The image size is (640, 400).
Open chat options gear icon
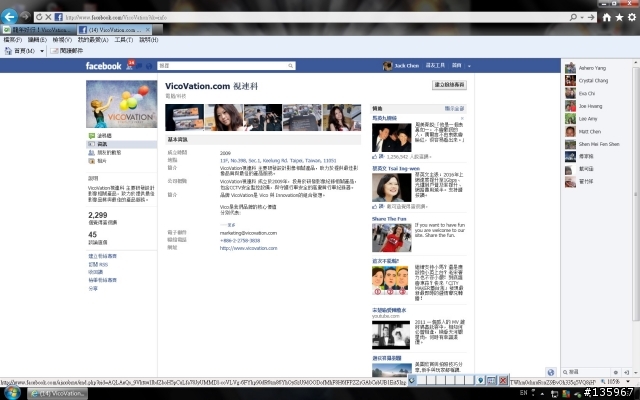click(616, 372)
